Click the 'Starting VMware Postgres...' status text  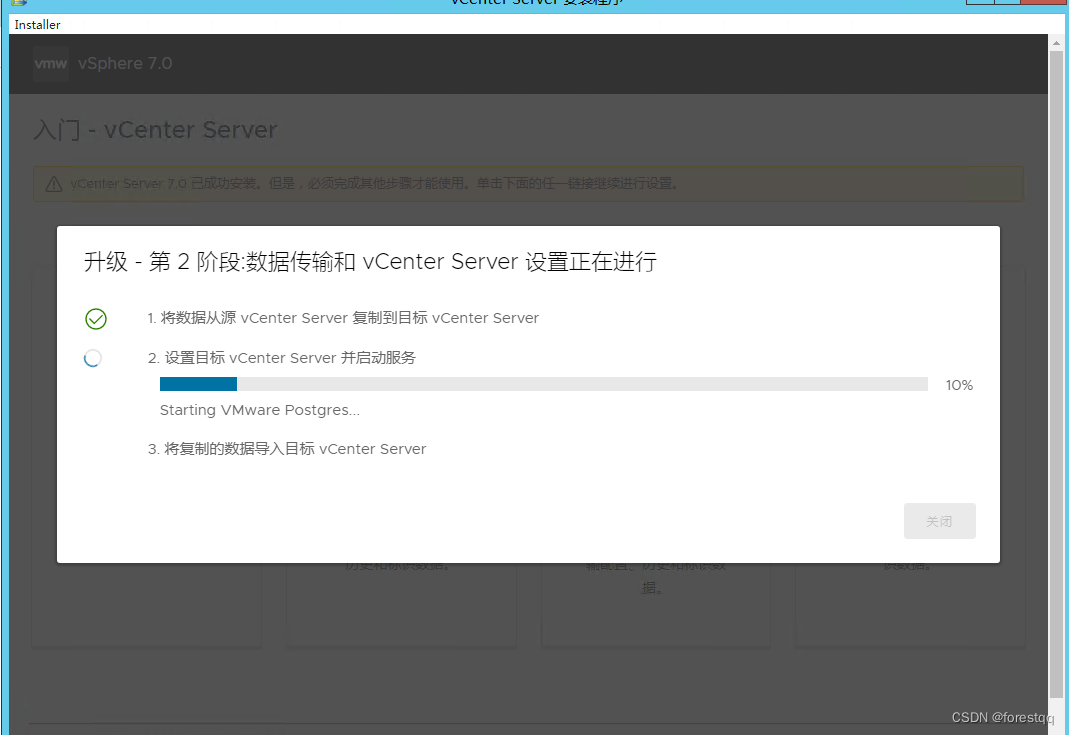pyautogui.click(x=260, y=410)
